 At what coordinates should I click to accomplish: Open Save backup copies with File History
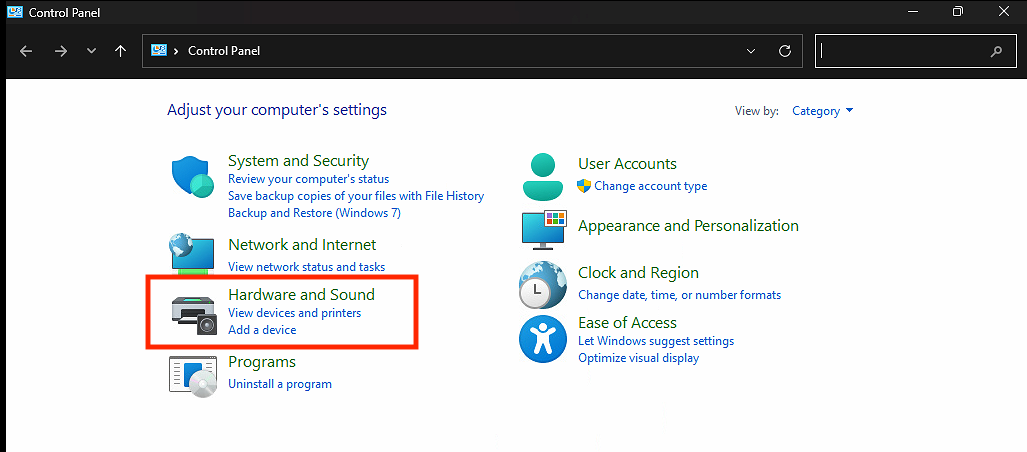click(356, 196)
